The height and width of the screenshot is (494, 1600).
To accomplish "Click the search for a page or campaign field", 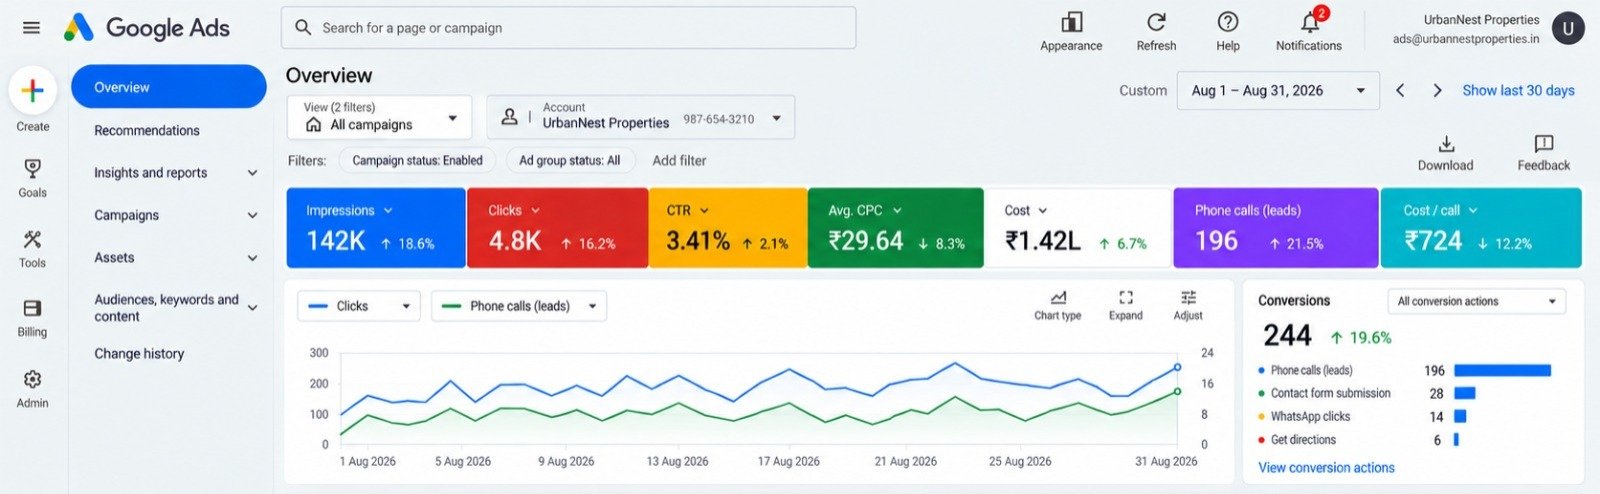I will click(568, 28).
